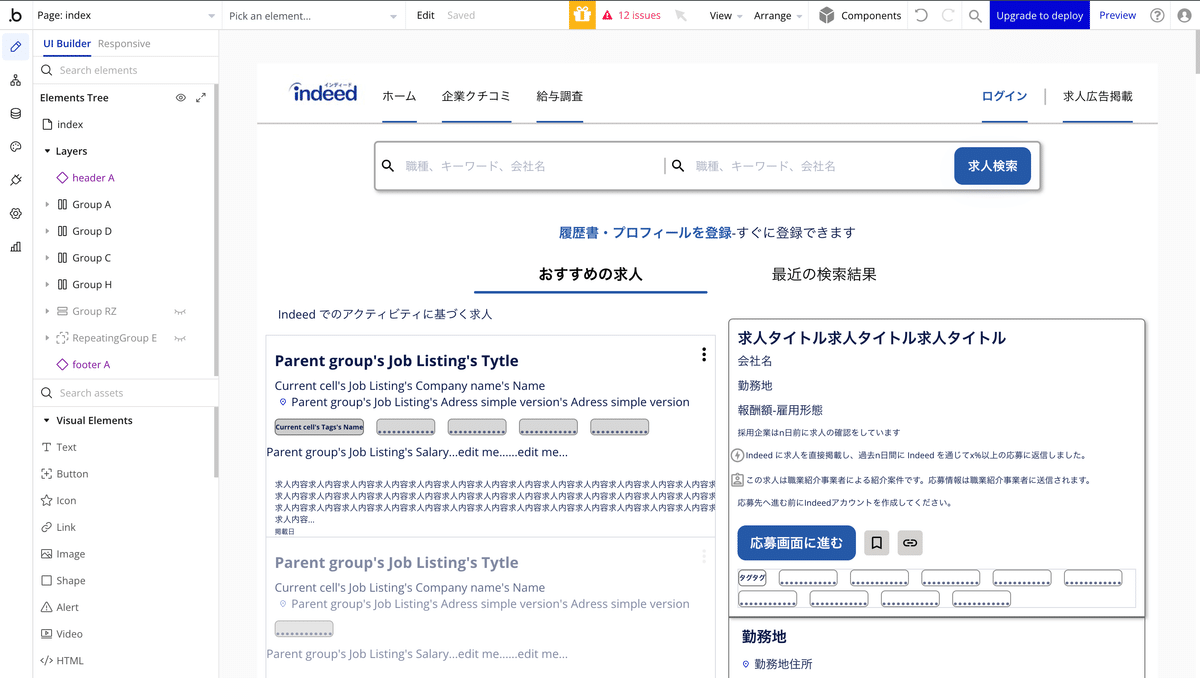Open the Pick an element dropdown
This screenshot has height=678, width=1200.
313,15
